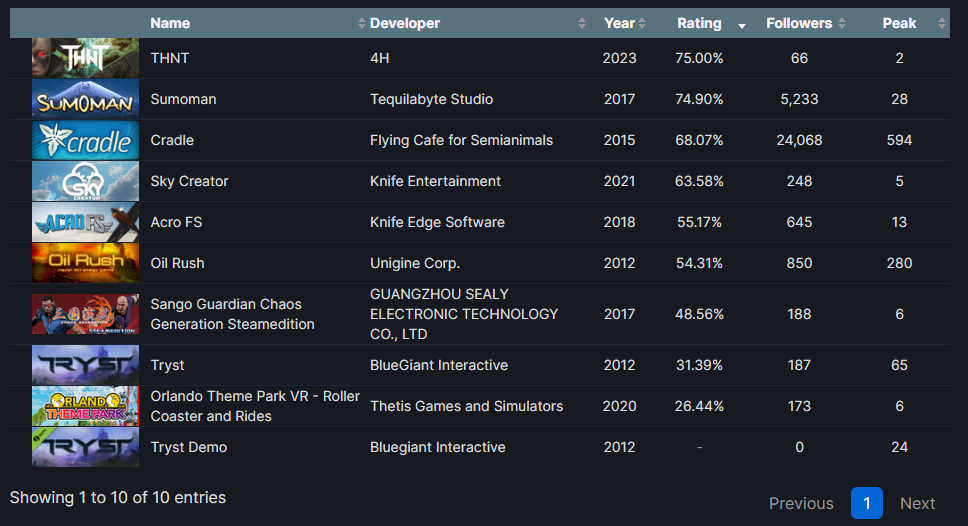Open the Cradle game thumbnail

(85, 140)
